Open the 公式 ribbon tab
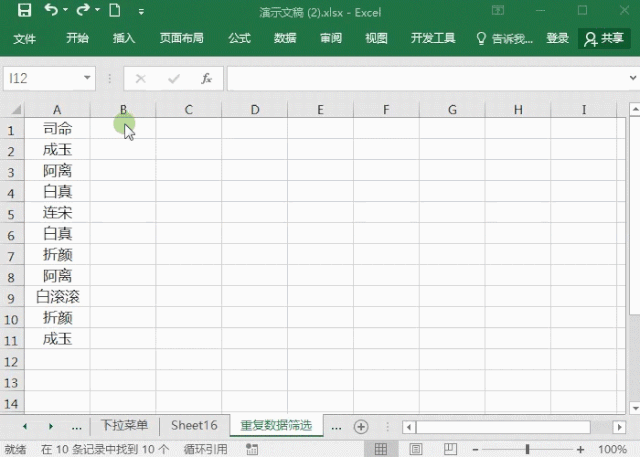This screenshot has width=640, height=457. (x=239, y=38)
